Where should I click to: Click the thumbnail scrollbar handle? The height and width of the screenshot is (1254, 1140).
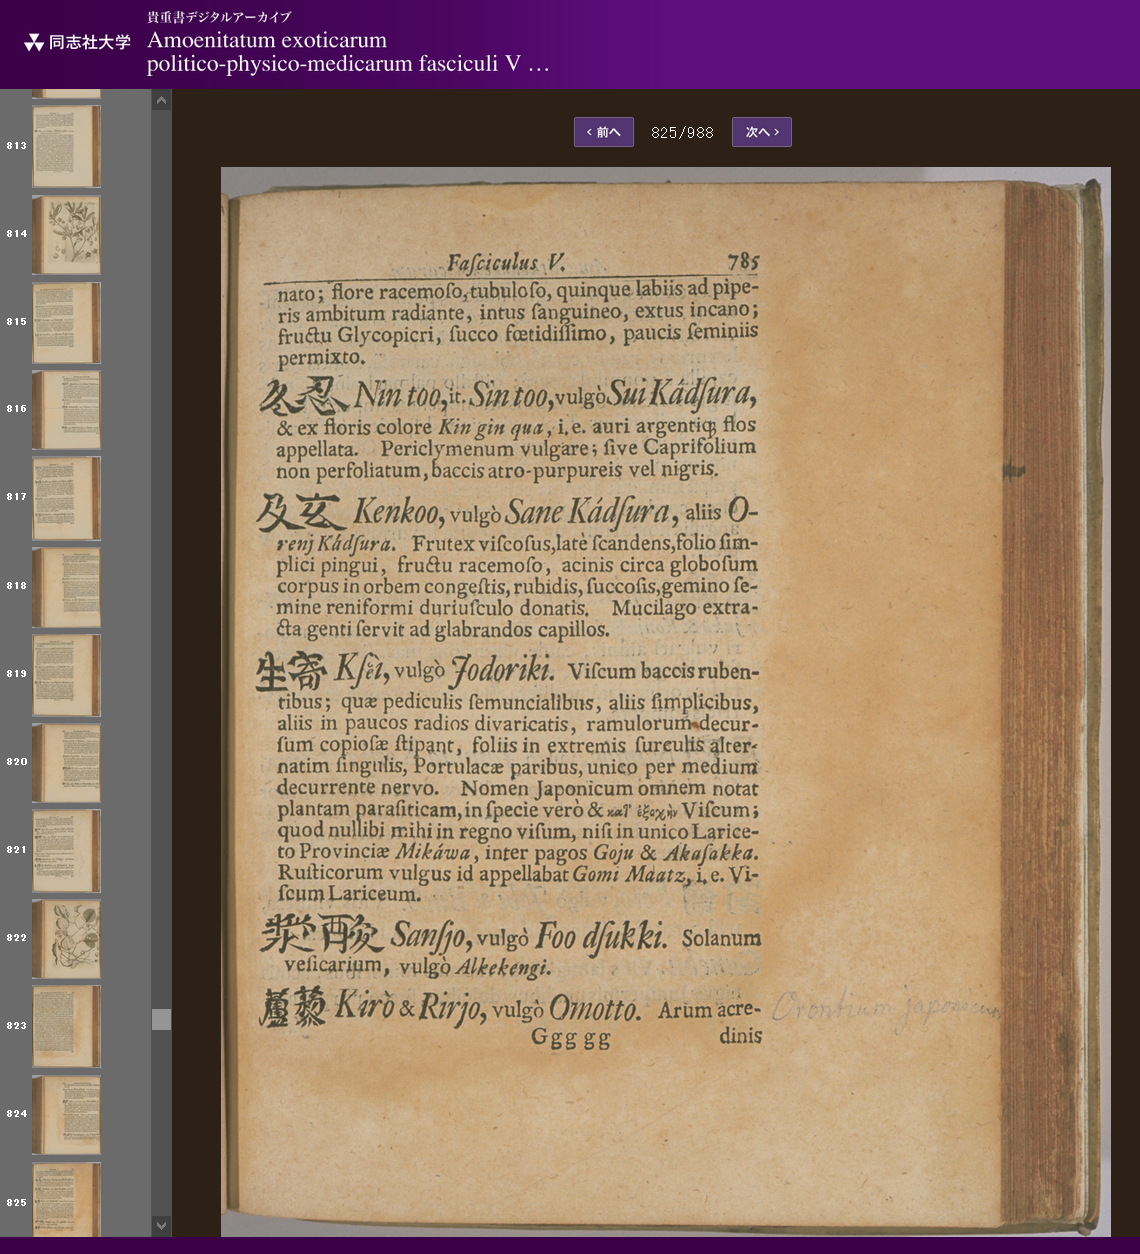click(x=161, y=1019)
